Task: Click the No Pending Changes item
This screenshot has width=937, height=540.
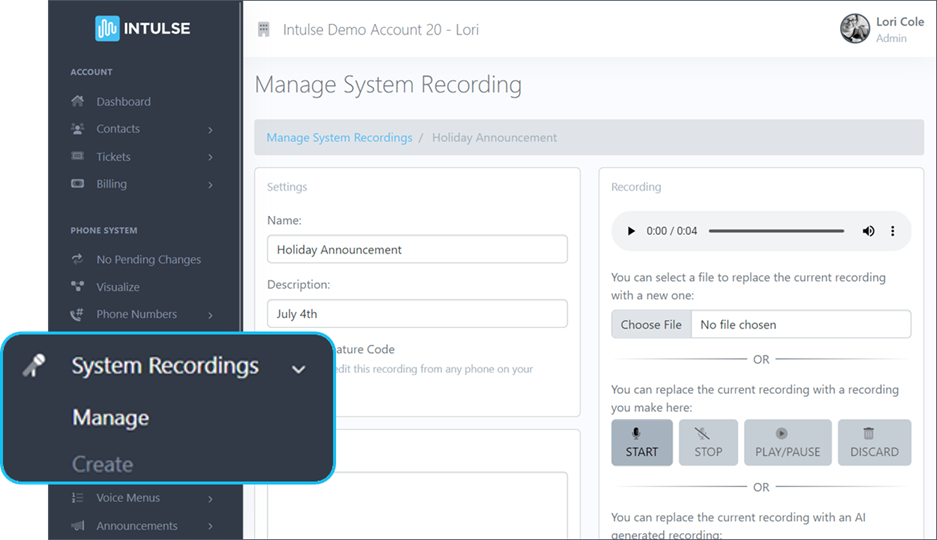Action: tap(148, 260)
